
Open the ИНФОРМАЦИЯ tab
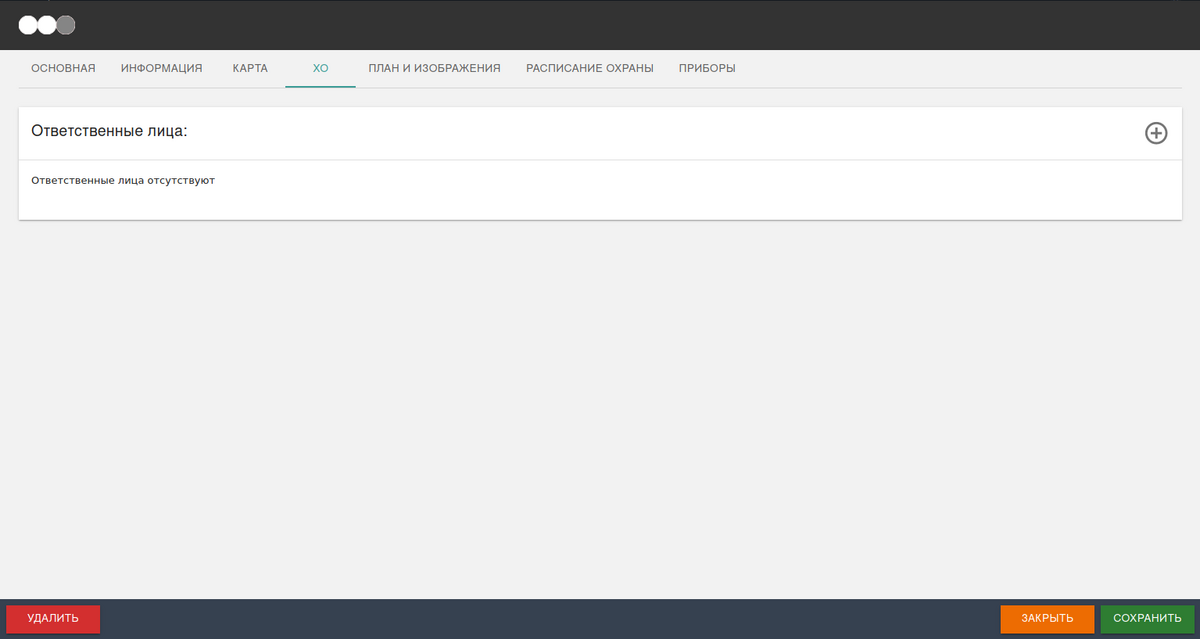coord(162,68)
